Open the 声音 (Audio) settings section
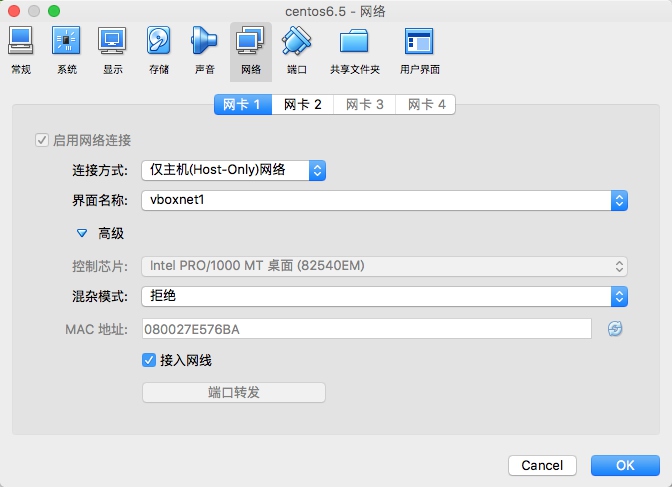This screenshot has width=672, height=487. coord(204,51)
